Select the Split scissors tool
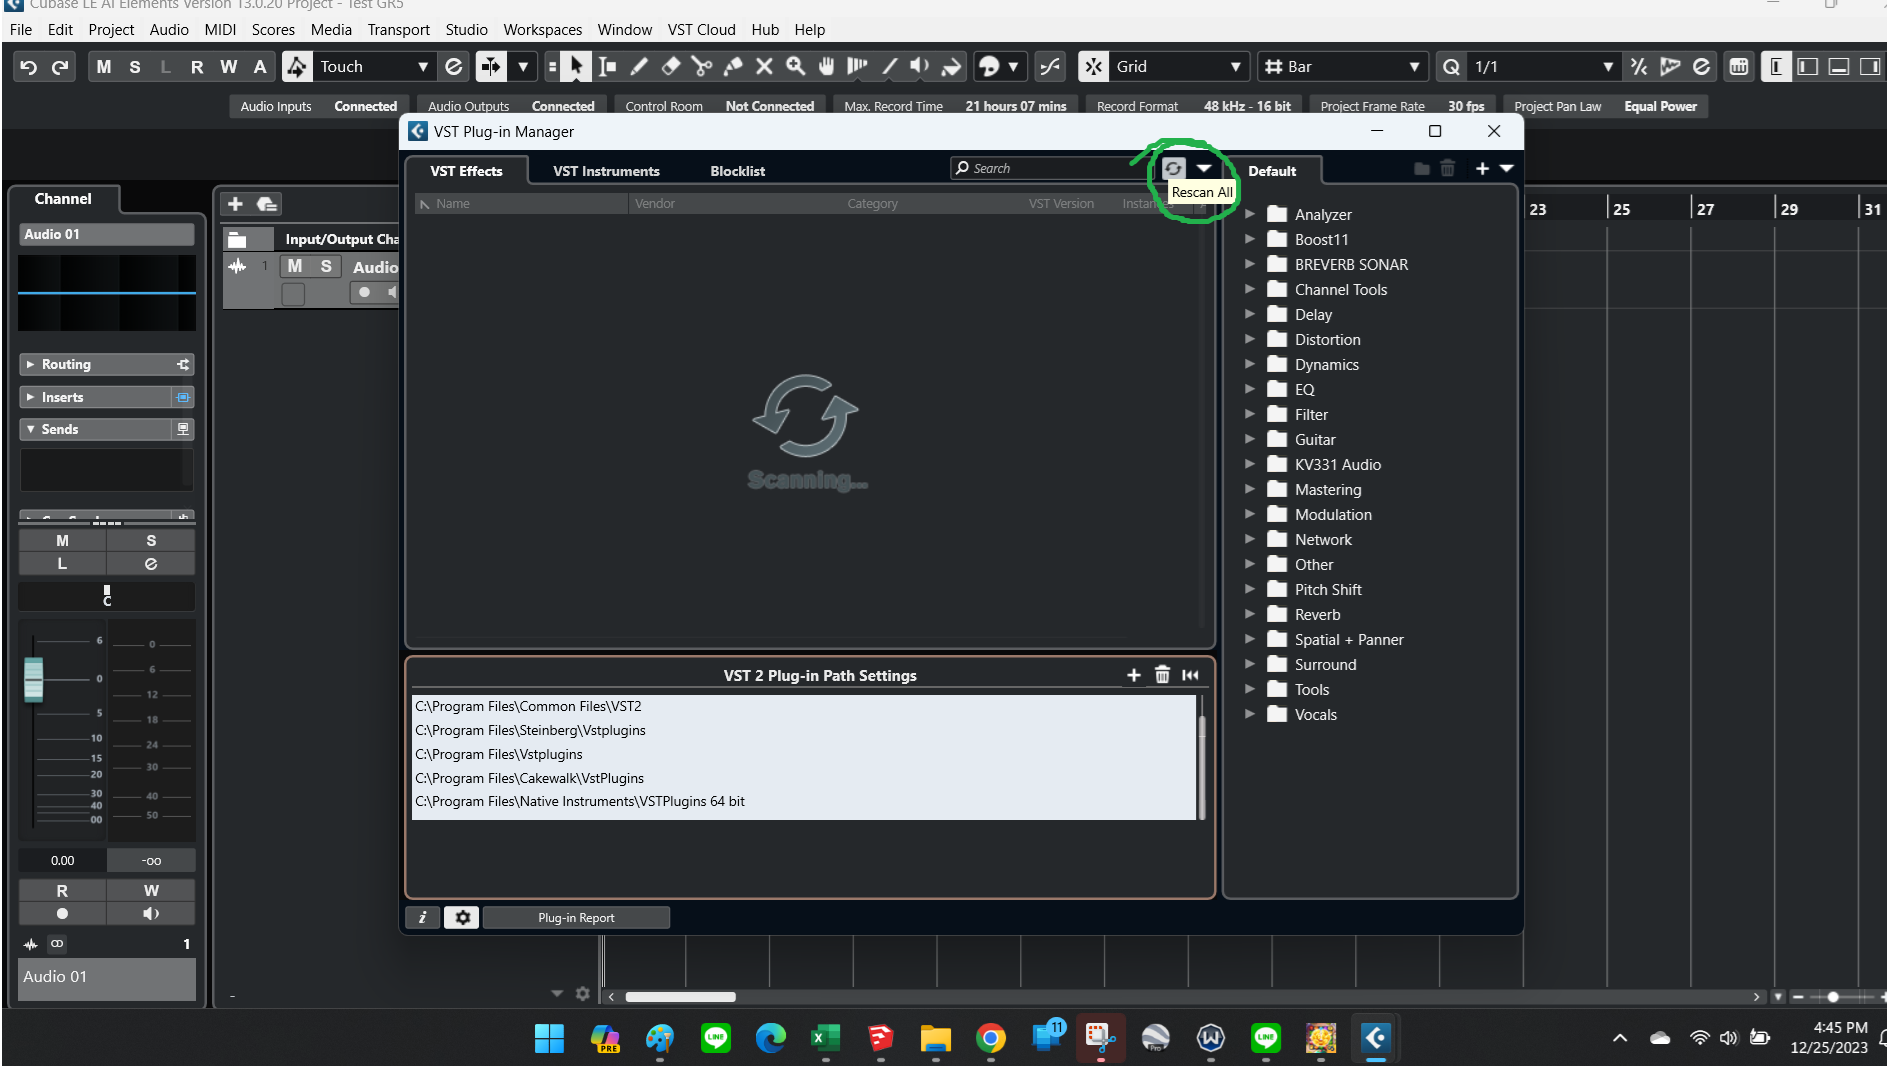1887x1066 pixels. [702, 67]
